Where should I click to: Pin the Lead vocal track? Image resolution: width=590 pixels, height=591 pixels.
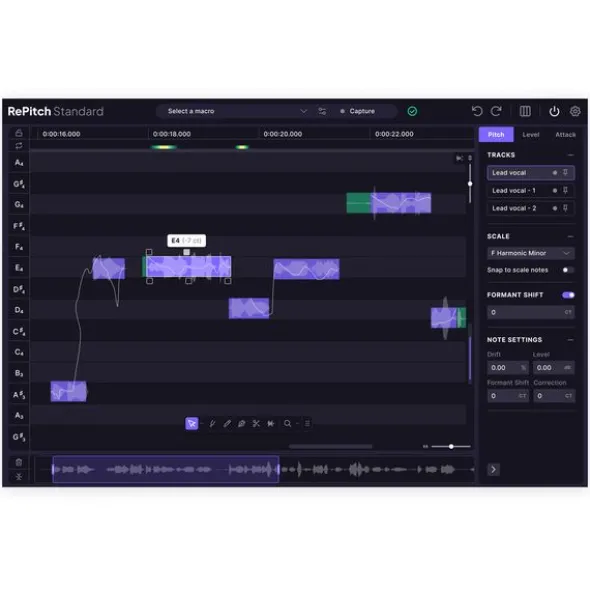pyautogui.click(x=565, y=172)
